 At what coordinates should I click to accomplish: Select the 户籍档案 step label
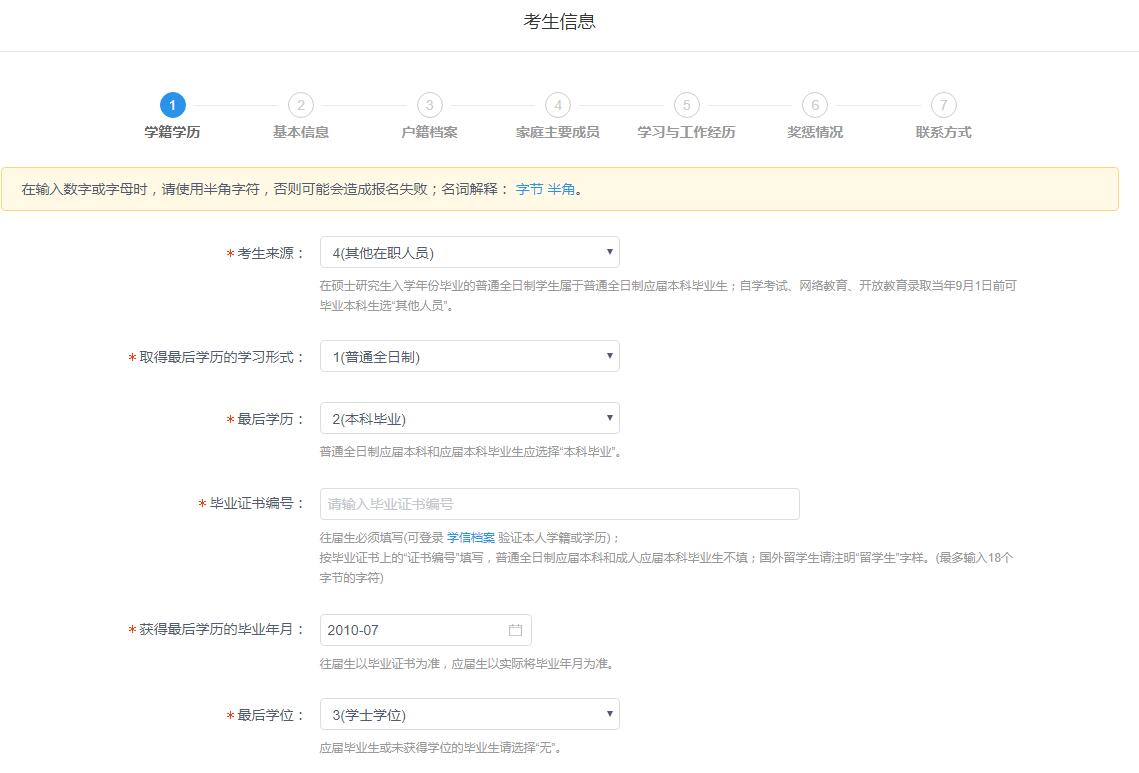429,132
